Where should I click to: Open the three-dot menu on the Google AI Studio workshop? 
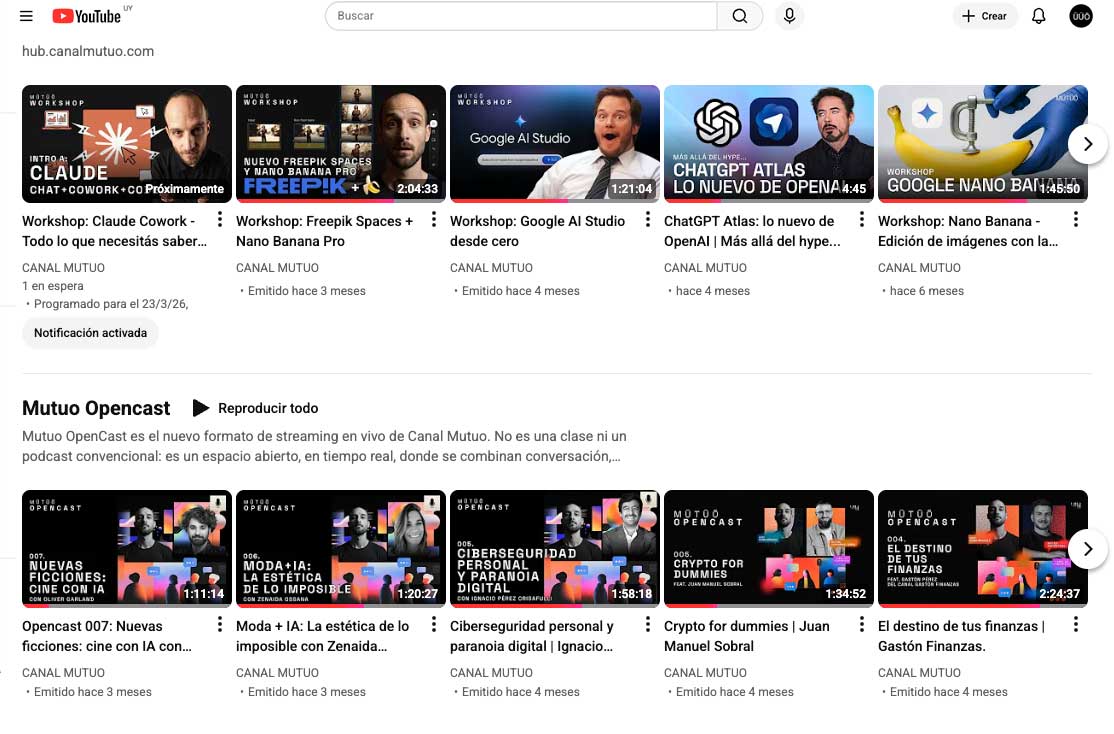pyautogui.click(x=647, y=220)
